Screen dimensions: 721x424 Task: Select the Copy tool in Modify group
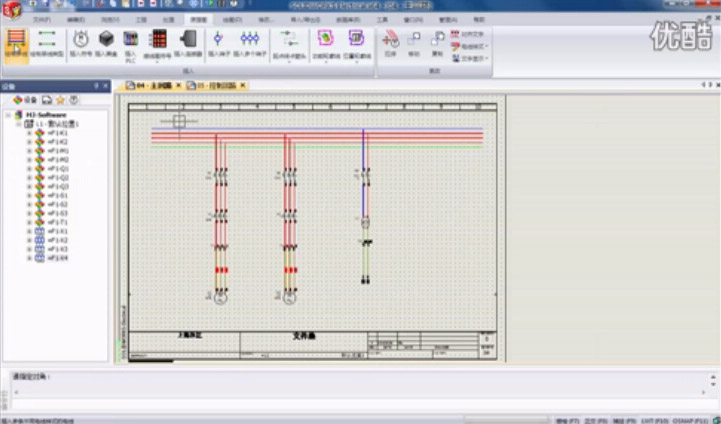tap(437, 43)
